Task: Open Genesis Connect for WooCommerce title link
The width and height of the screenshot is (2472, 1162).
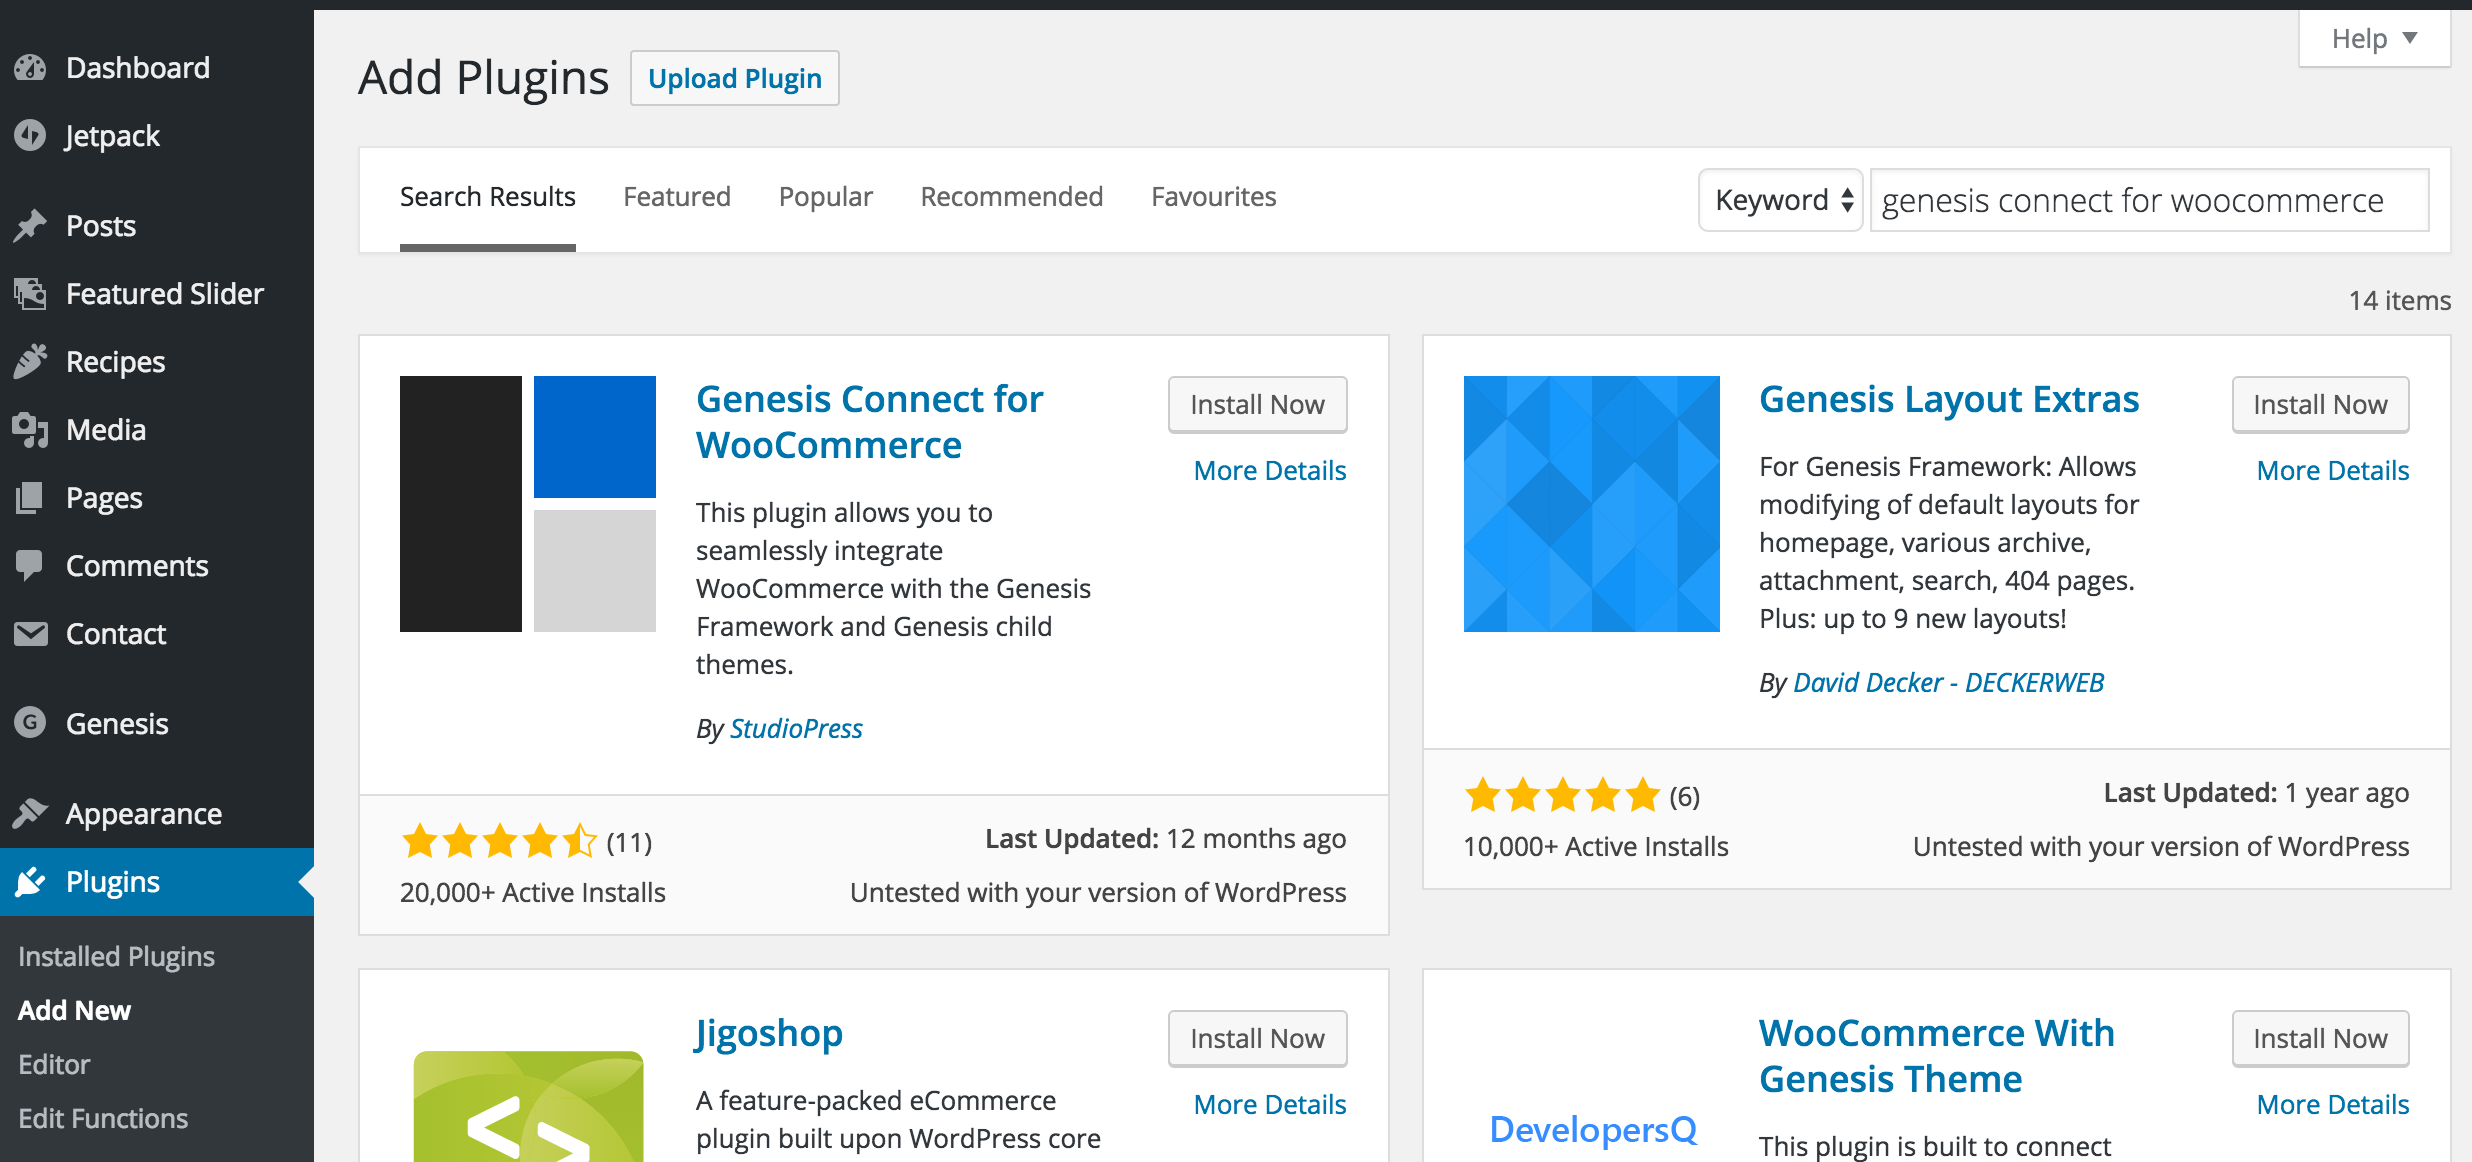Action: [869, 422]
